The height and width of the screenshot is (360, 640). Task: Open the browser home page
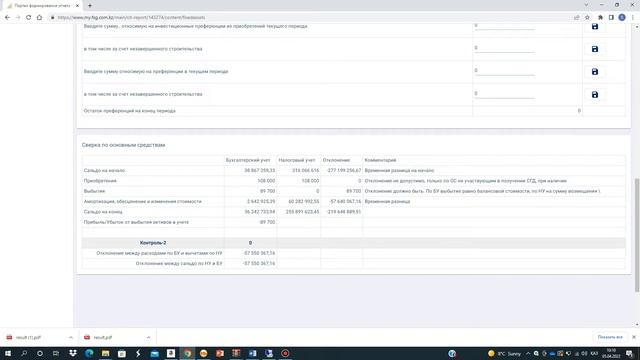point(39,18)
